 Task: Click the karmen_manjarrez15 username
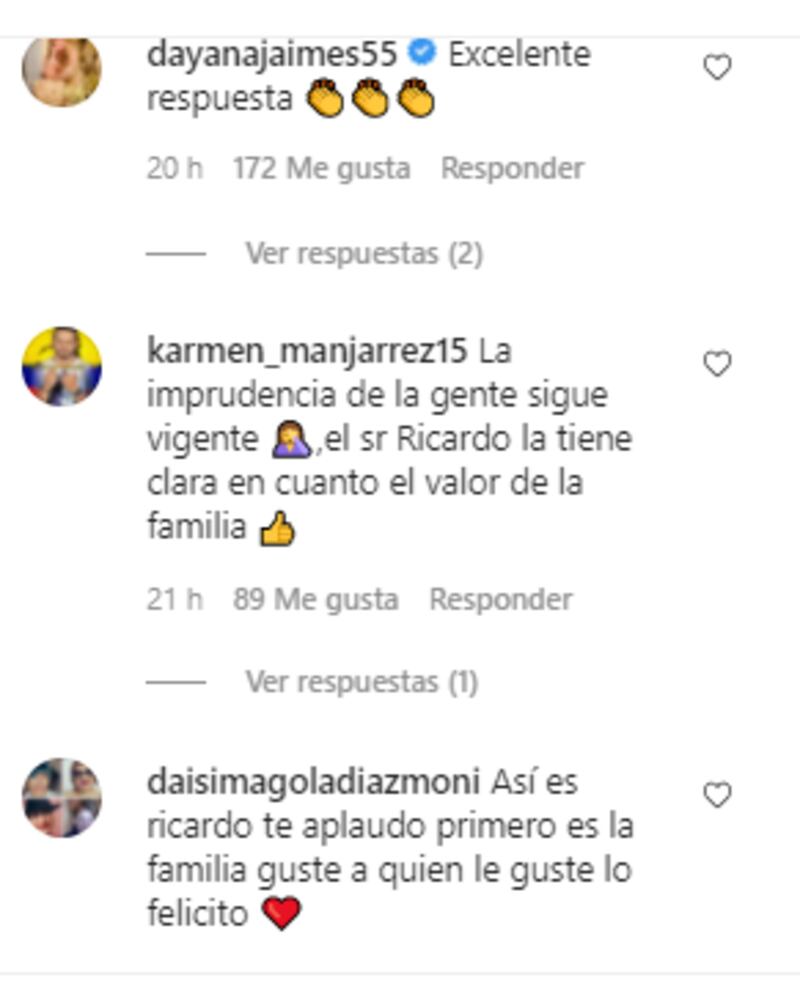[x=307, y=351]
